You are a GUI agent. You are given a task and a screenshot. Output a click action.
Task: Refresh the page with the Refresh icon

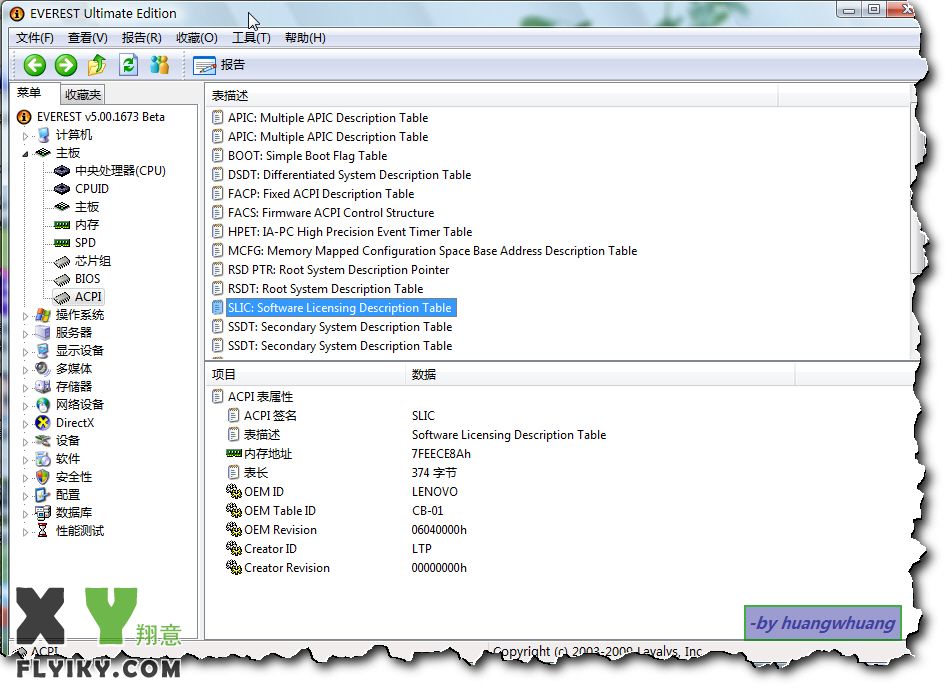coord(129,65)
